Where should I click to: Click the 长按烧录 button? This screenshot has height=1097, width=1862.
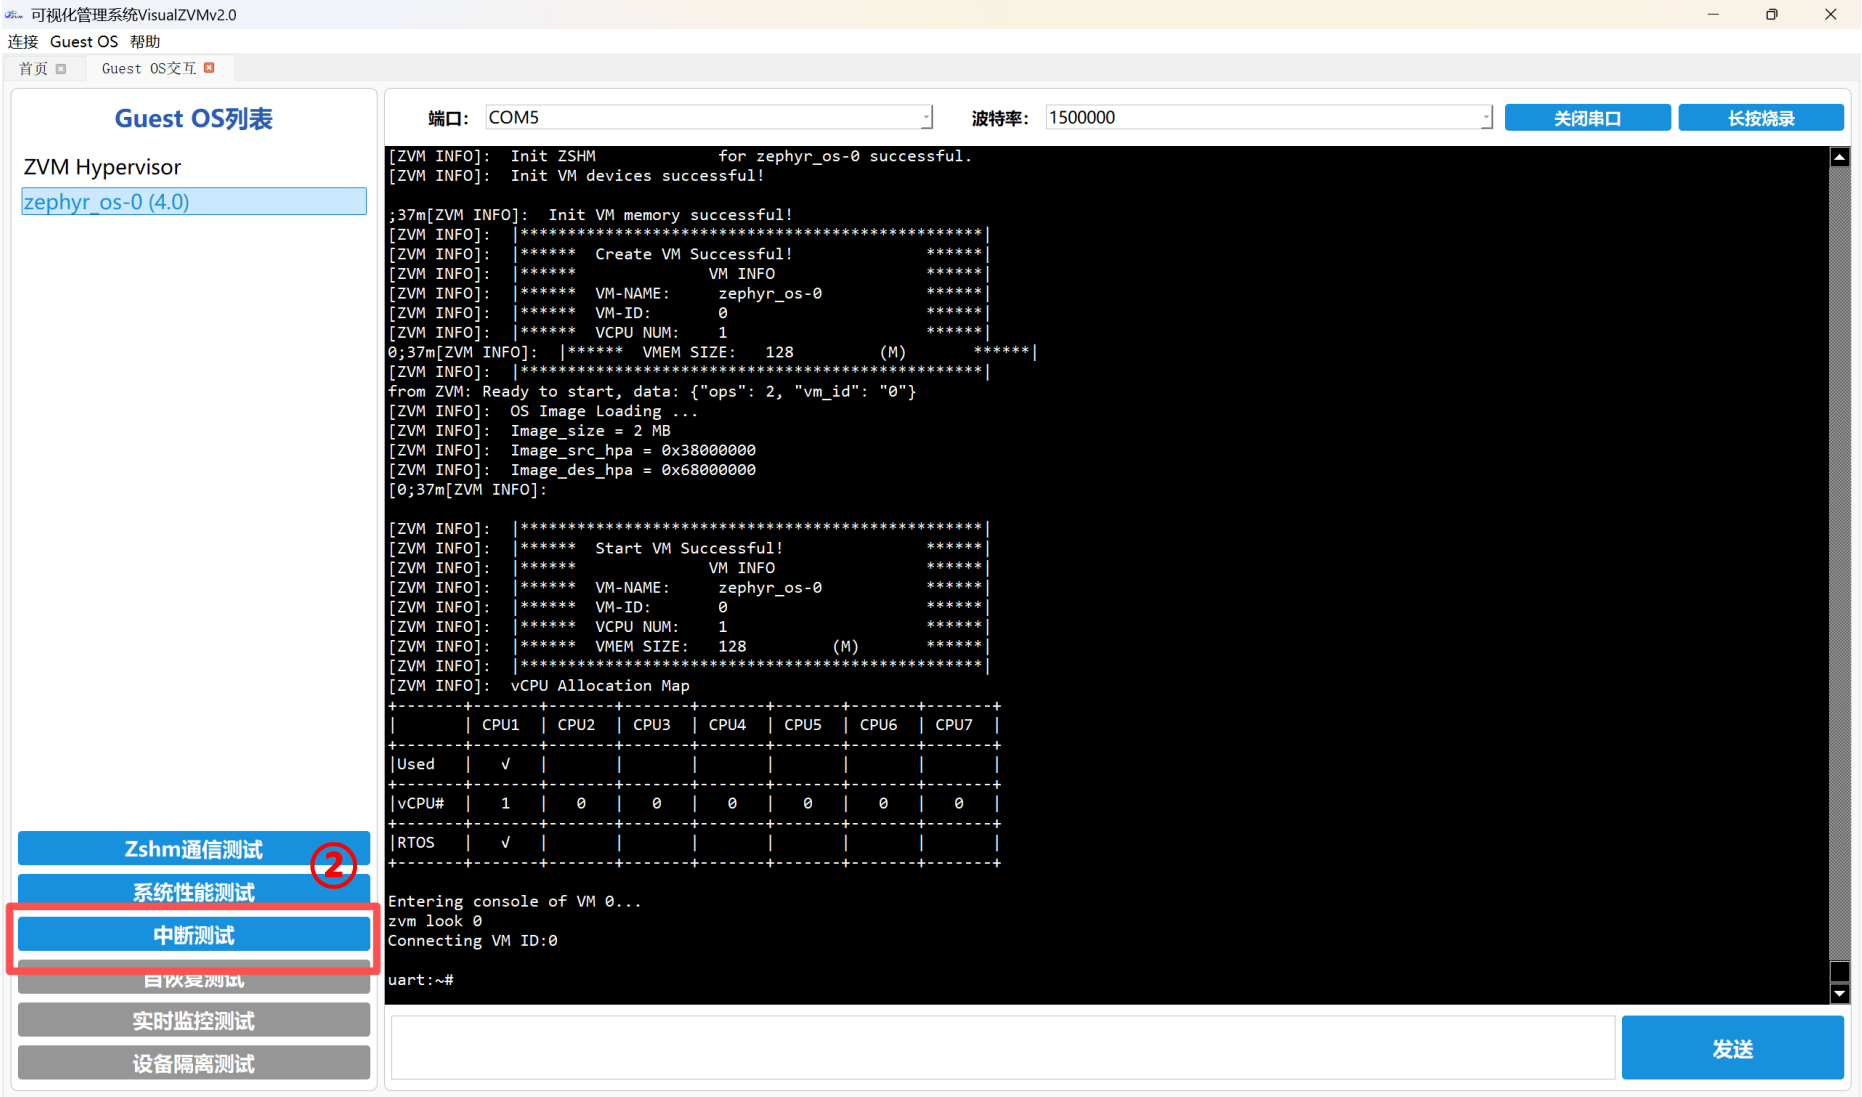[x=1760, y=118]
